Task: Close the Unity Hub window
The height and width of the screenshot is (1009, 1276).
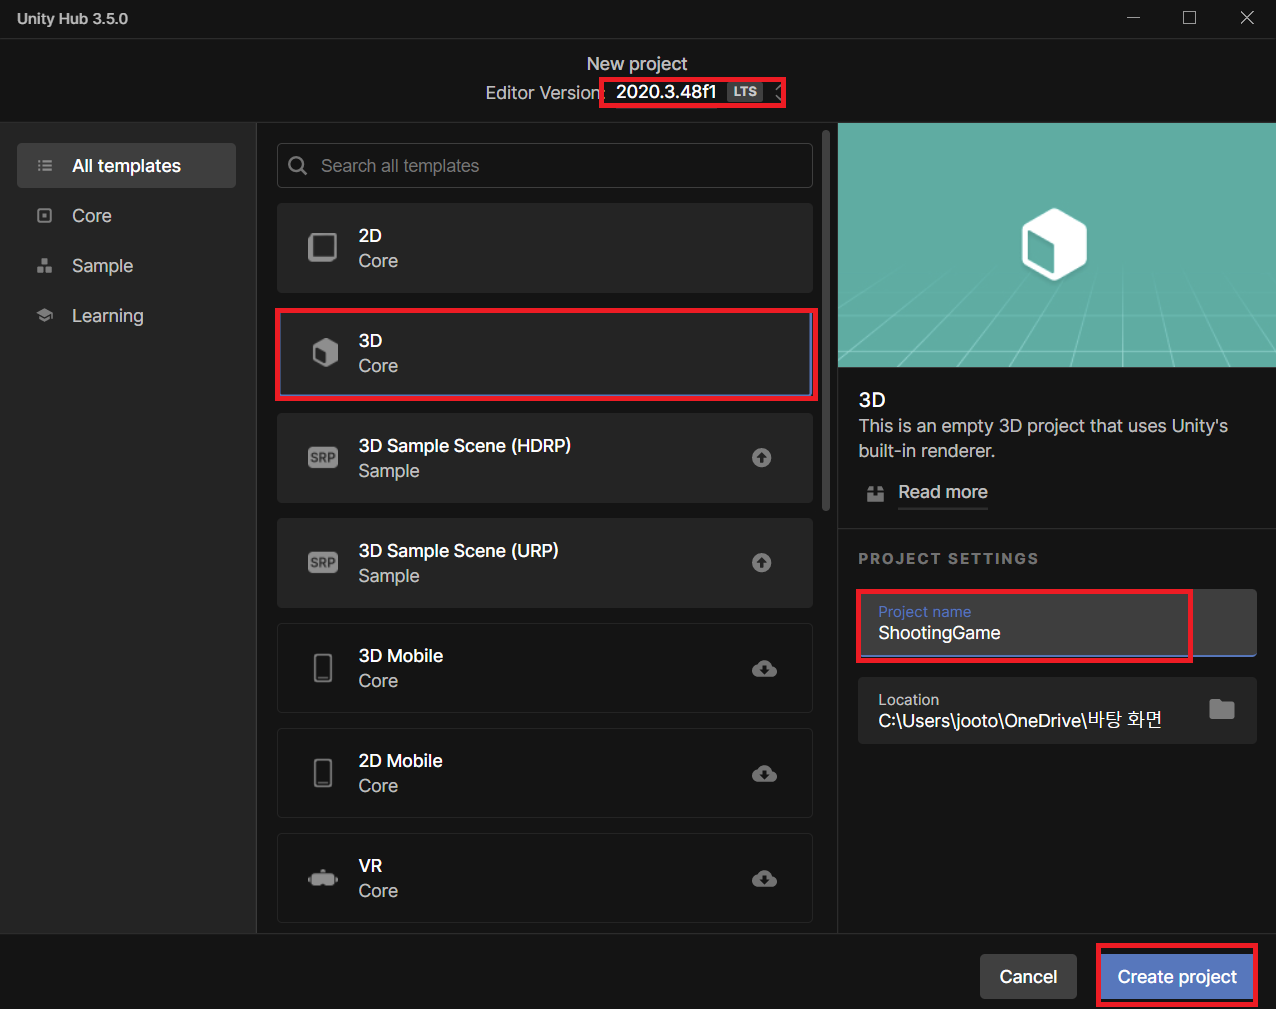Action: [1247, 18]
